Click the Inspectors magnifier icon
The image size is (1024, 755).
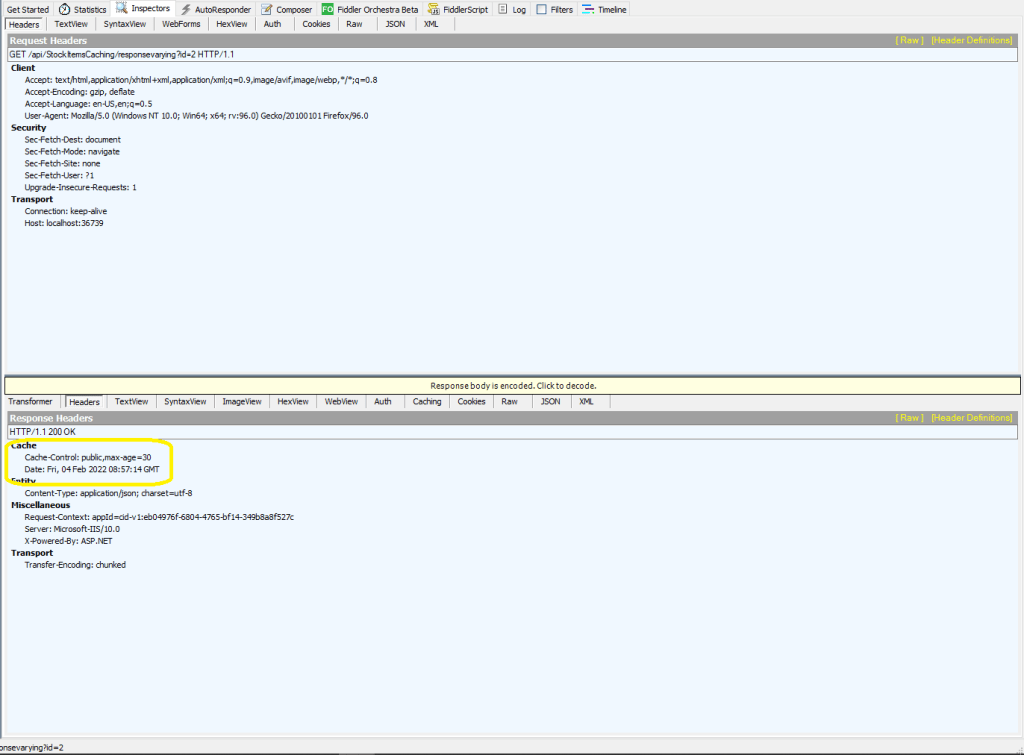[123, 9]
